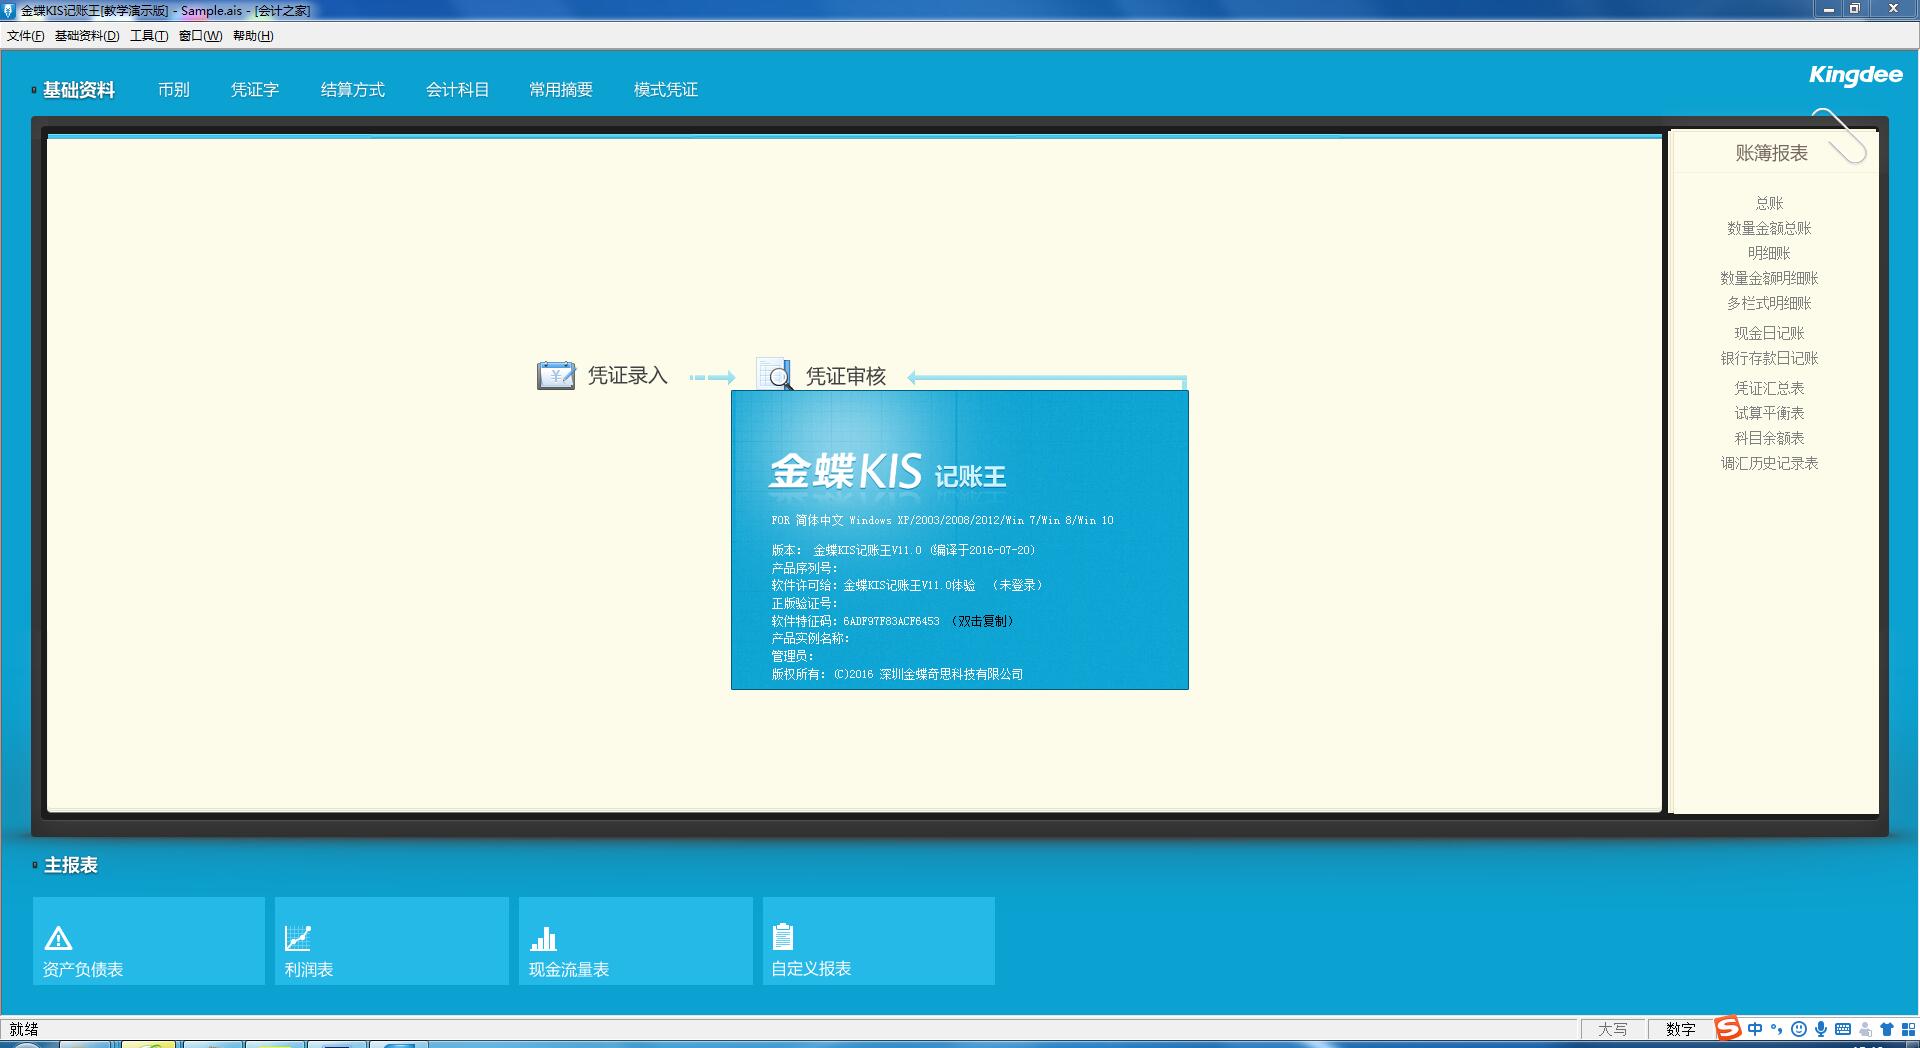Image resolution: width=1920 pixels, height=1048 pixels.
Task: Select 结算方式 in the navigation bar
Action: [353, 90]
